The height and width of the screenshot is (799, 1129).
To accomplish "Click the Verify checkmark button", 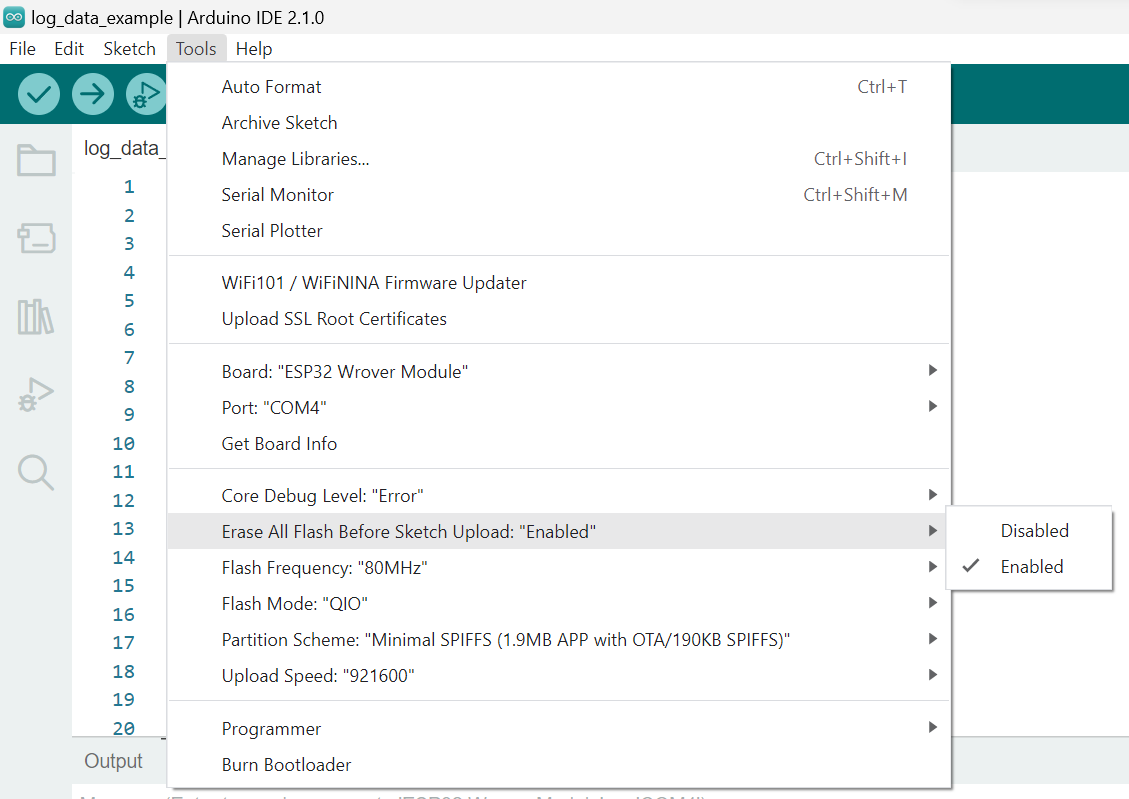I will (x=39, y=94).
